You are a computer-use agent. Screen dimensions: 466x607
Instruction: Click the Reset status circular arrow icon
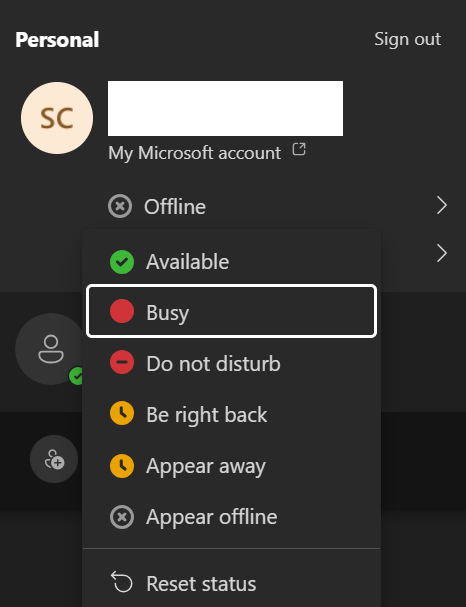point(122,582)
